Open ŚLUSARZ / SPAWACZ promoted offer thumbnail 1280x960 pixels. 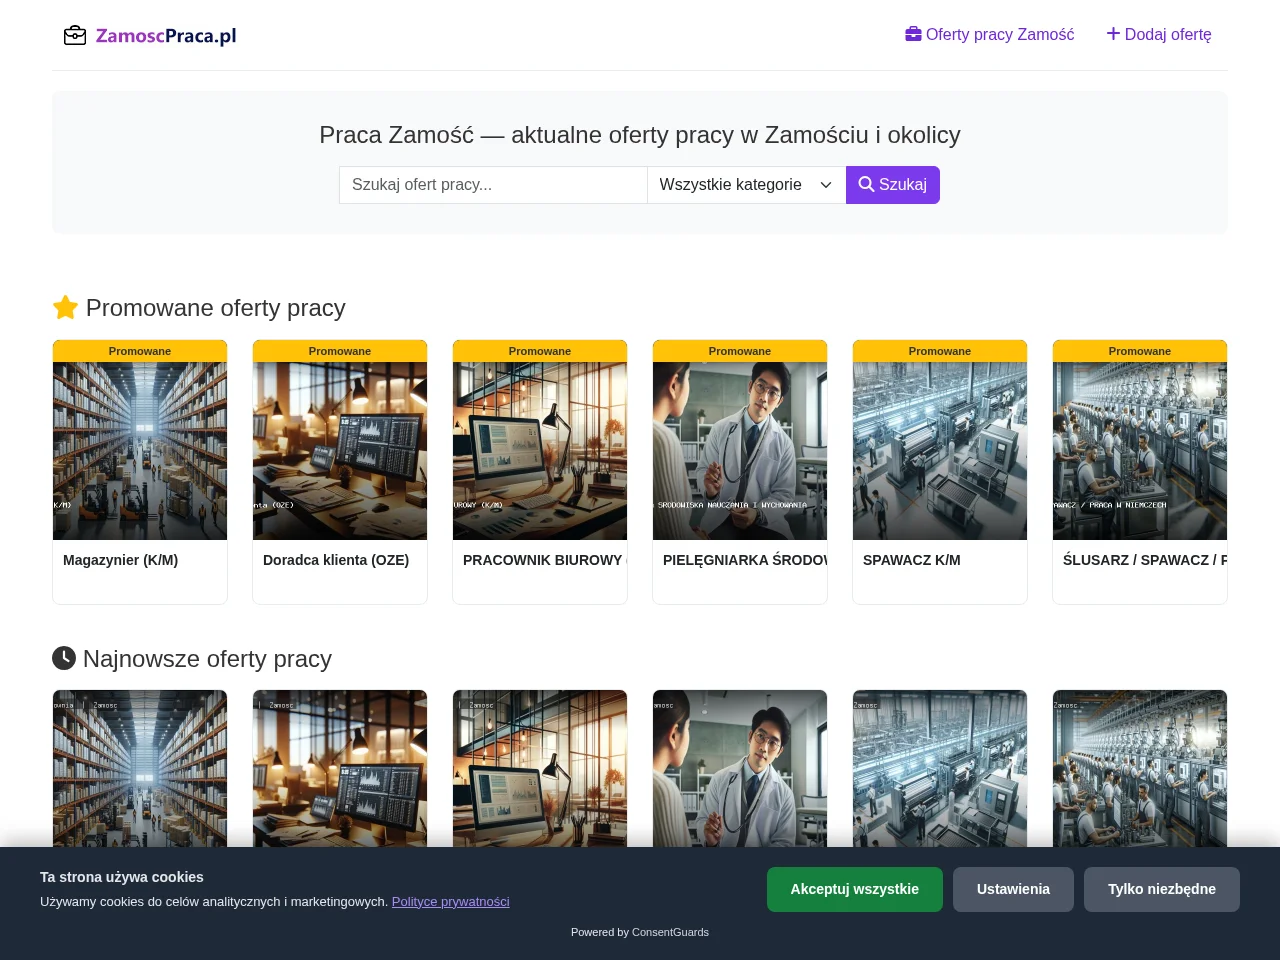(x=1140, y=451)
